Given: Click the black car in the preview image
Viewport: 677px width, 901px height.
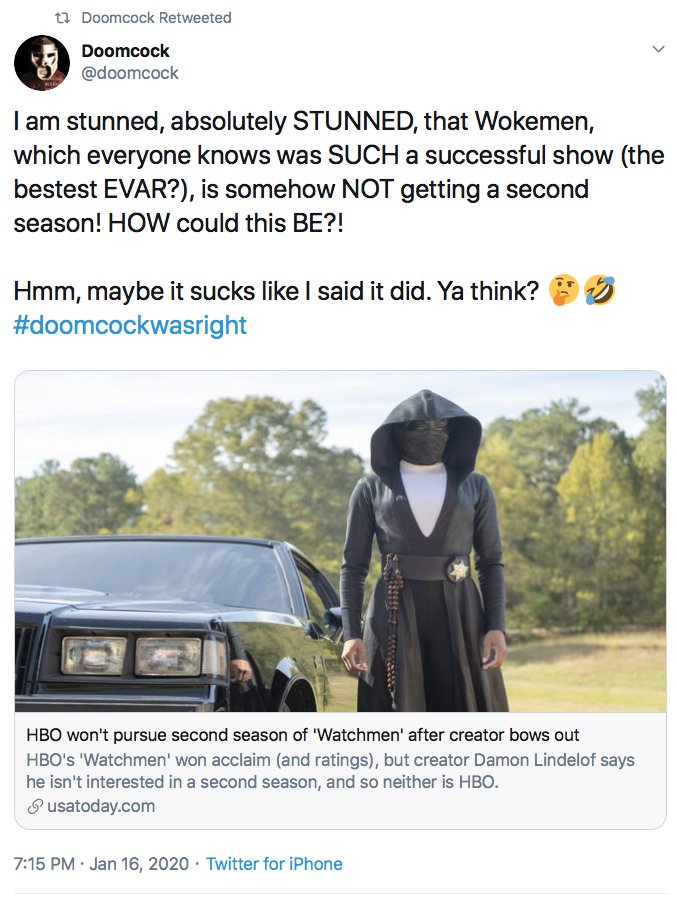Looking at the screenshot, I should (178, 623).
